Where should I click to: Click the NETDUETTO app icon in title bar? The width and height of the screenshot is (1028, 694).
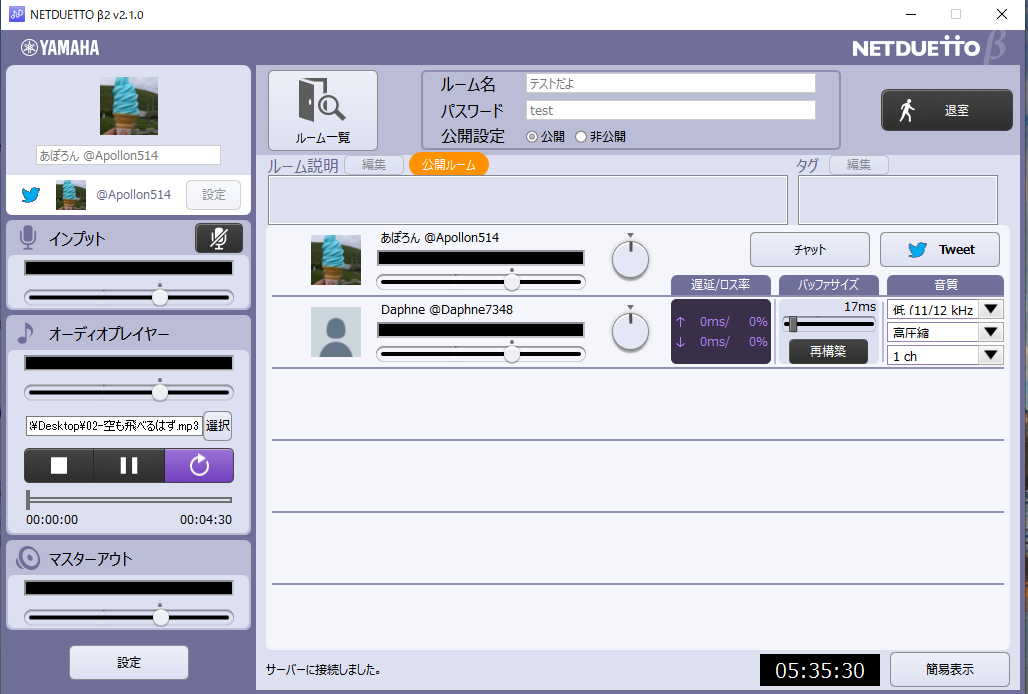pyautogui.click(x=16, y=14)
